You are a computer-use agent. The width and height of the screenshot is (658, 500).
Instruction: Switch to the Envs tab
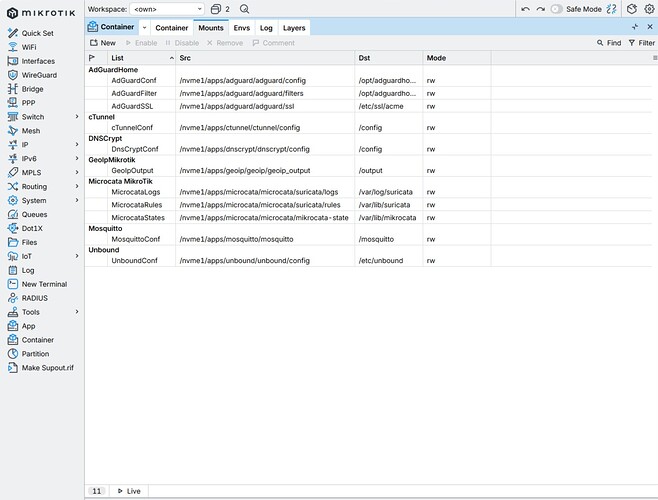[242, 28]
